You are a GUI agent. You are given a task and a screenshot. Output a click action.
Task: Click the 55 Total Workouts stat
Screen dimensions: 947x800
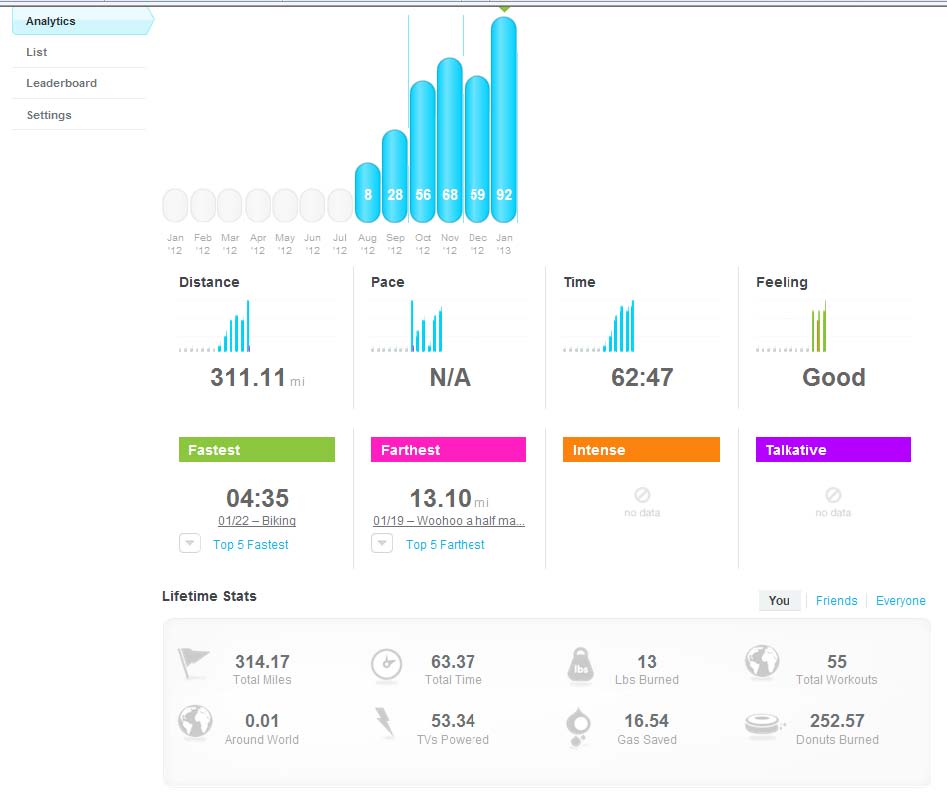coord(837,662)
